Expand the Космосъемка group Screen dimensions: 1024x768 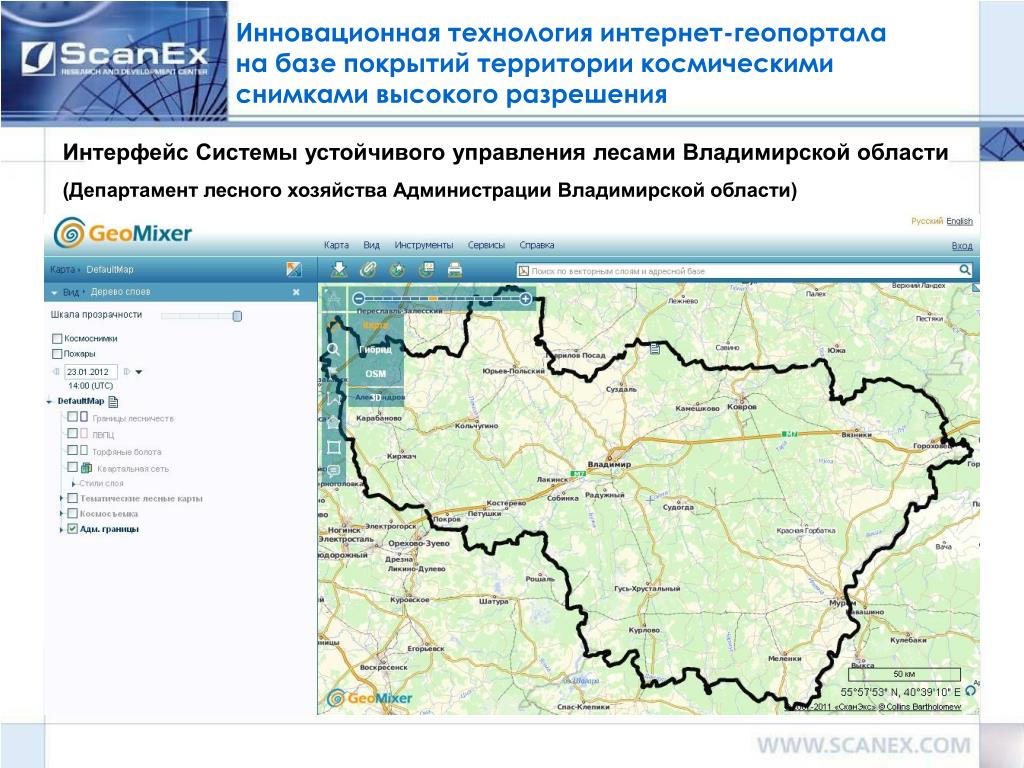[x=61, y=514]
